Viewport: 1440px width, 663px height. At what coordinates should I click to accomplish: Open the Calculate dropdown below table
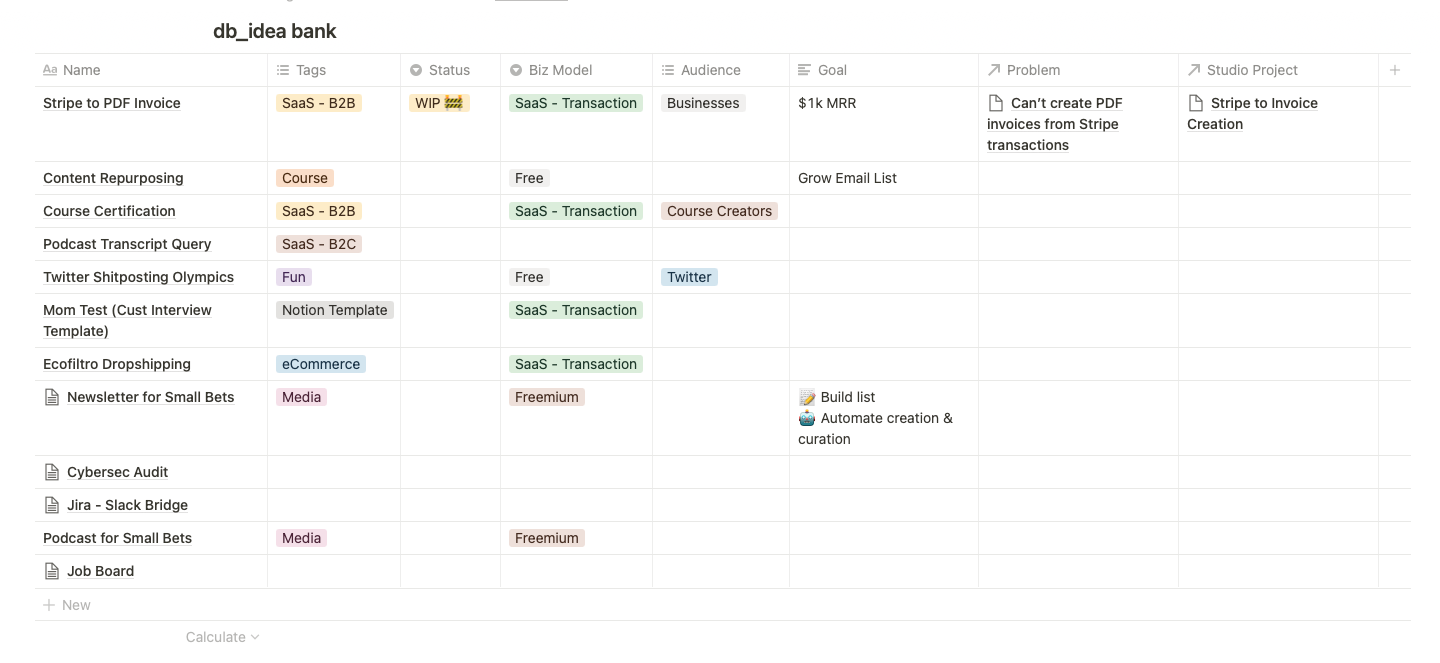[222, 637]
